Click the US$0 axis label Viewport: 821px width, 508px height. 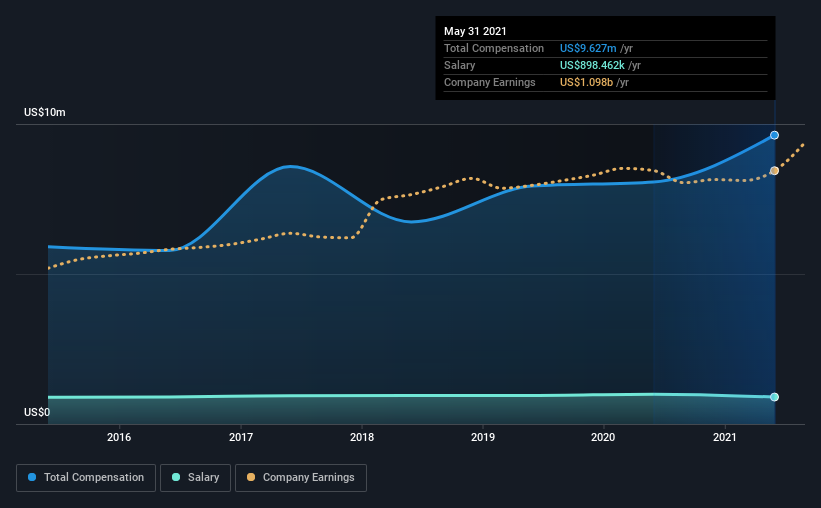click(x=37, y=413)
